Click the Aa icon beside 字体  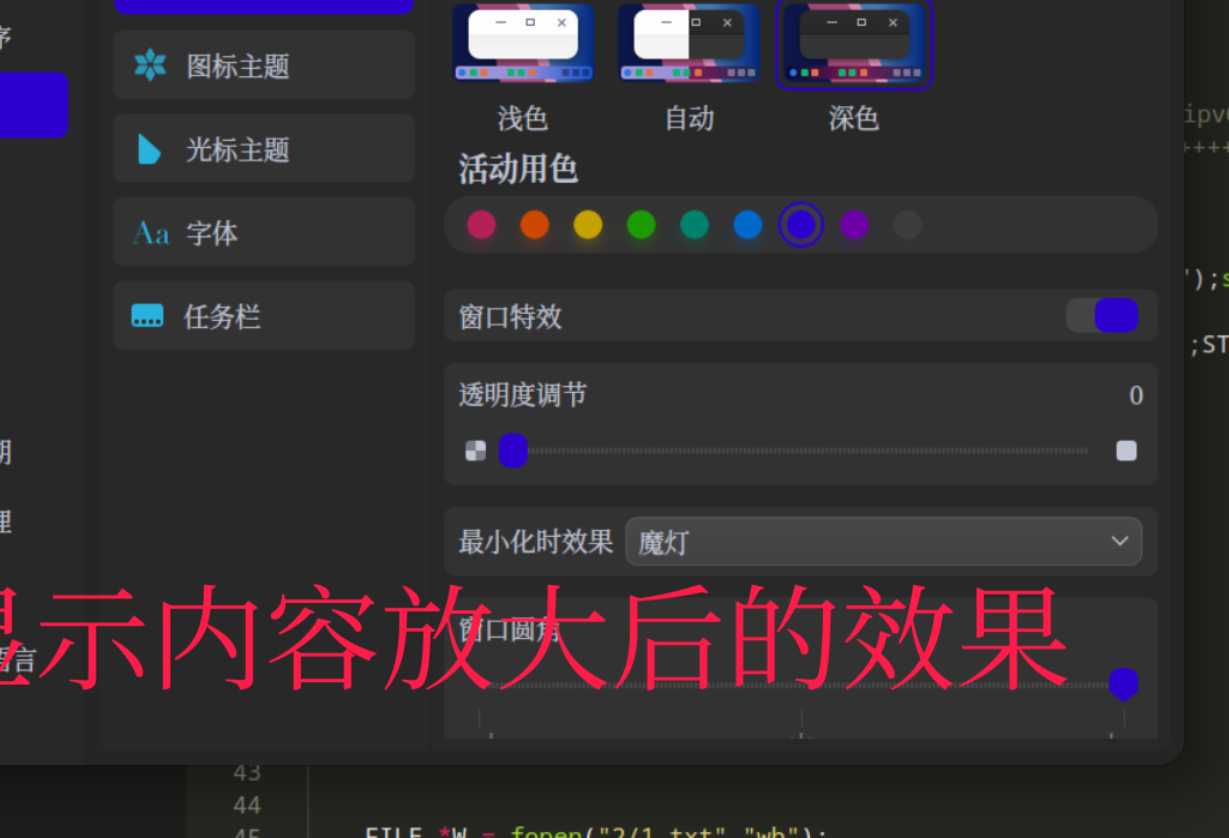(151, 232)
